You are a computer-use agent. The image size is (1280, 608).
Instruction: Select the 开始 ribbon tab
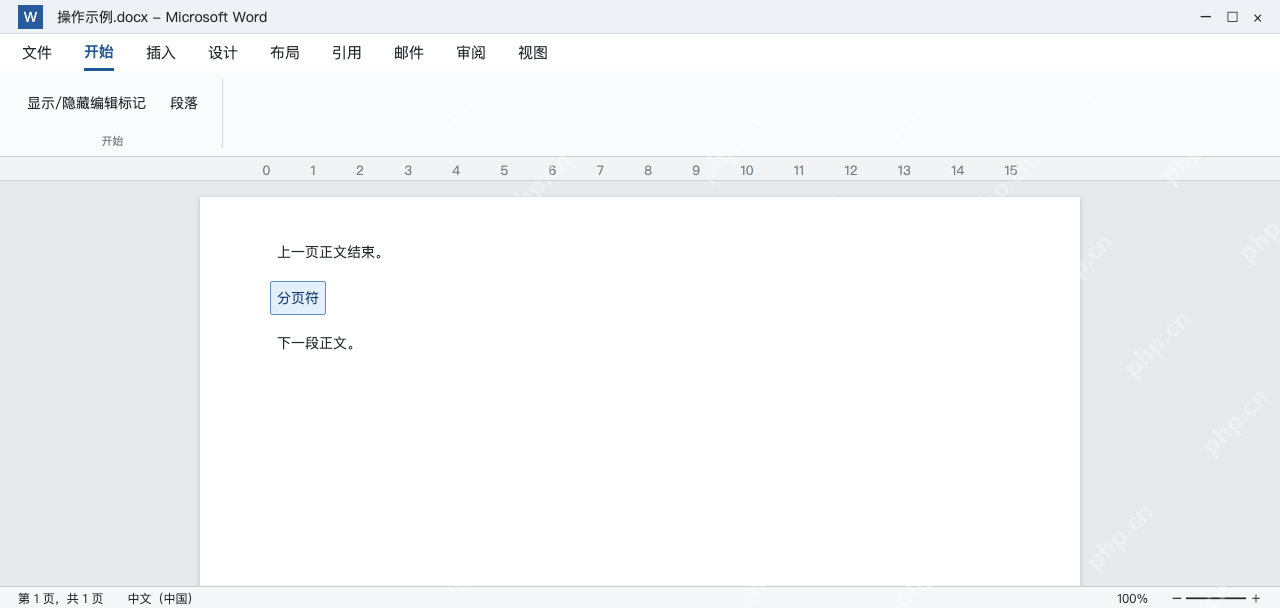(x=99, y=53)
